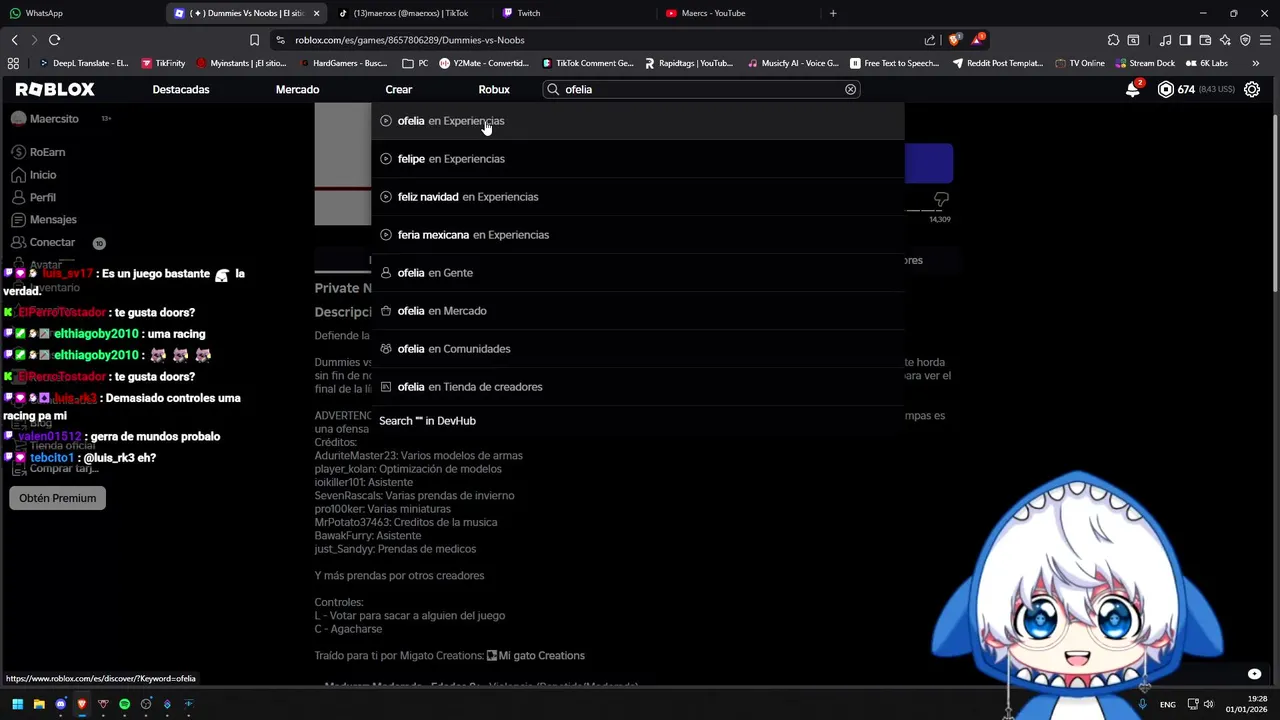Image resolution: width=1280 pixels, height=720 pixels.
Task: Reload the current page
Action: pos(54,40)
